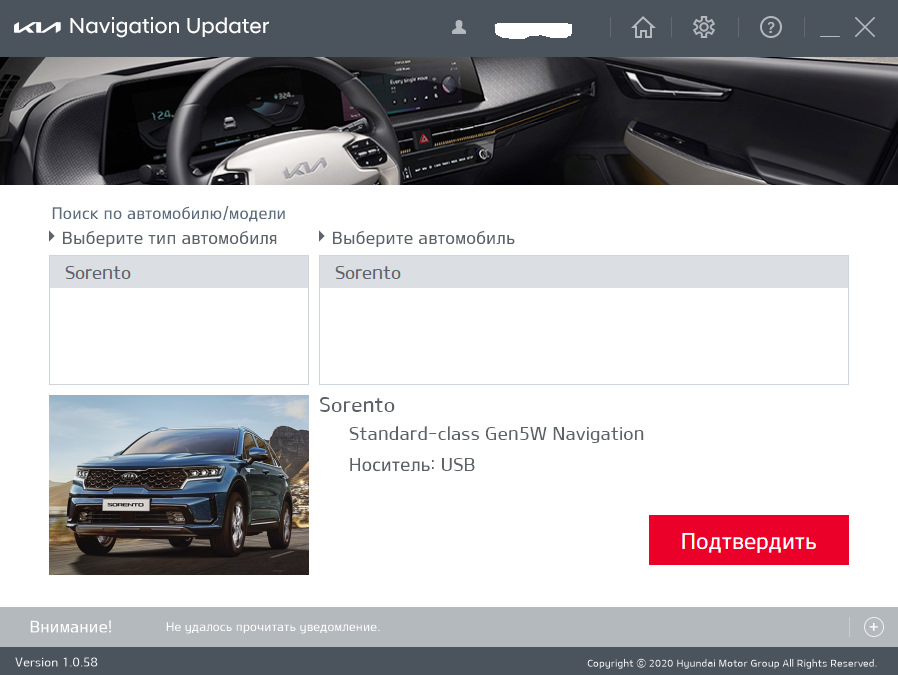Click the Standard-class Gen5W Navigation text

coord(497,434)
